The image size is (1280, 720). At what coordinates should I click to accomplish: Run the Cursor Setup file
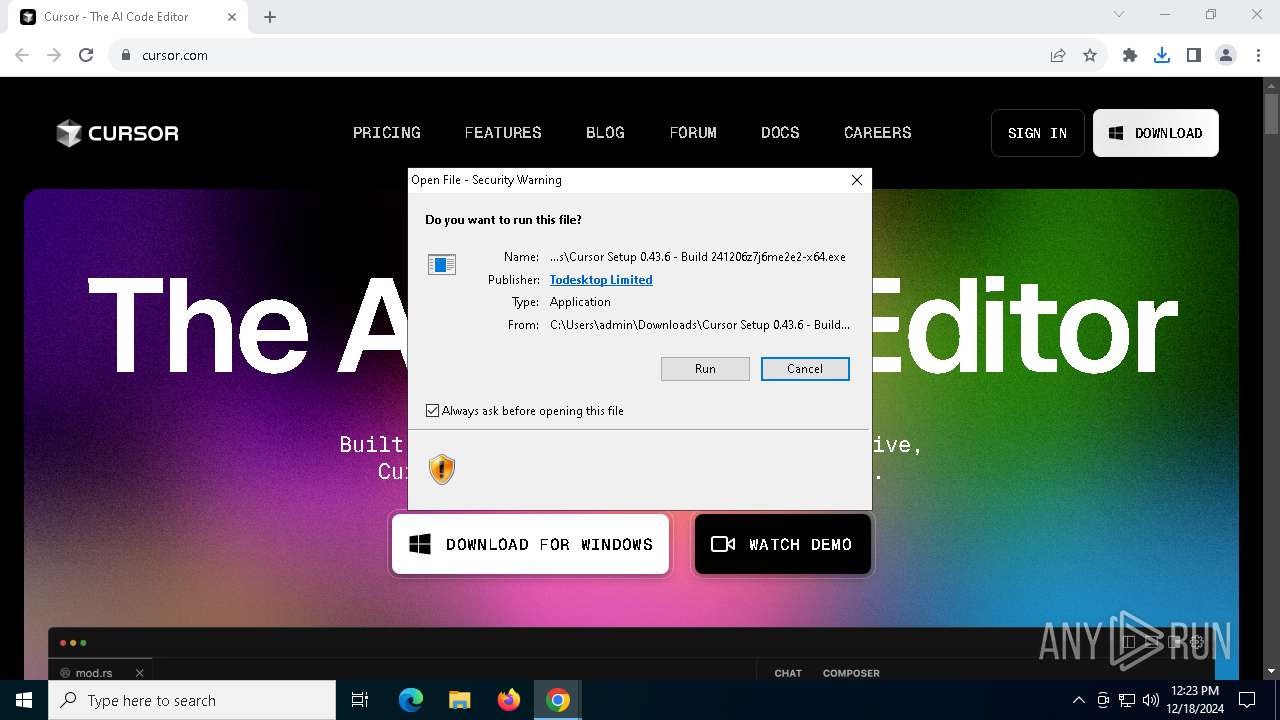tap(705, 369)
